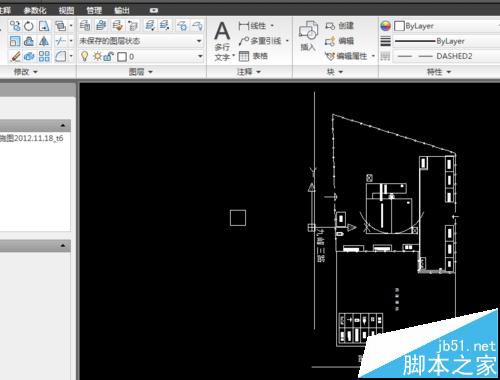500x380 pixels.
Task: Select the Erase tool
Action: pos(15,56)
